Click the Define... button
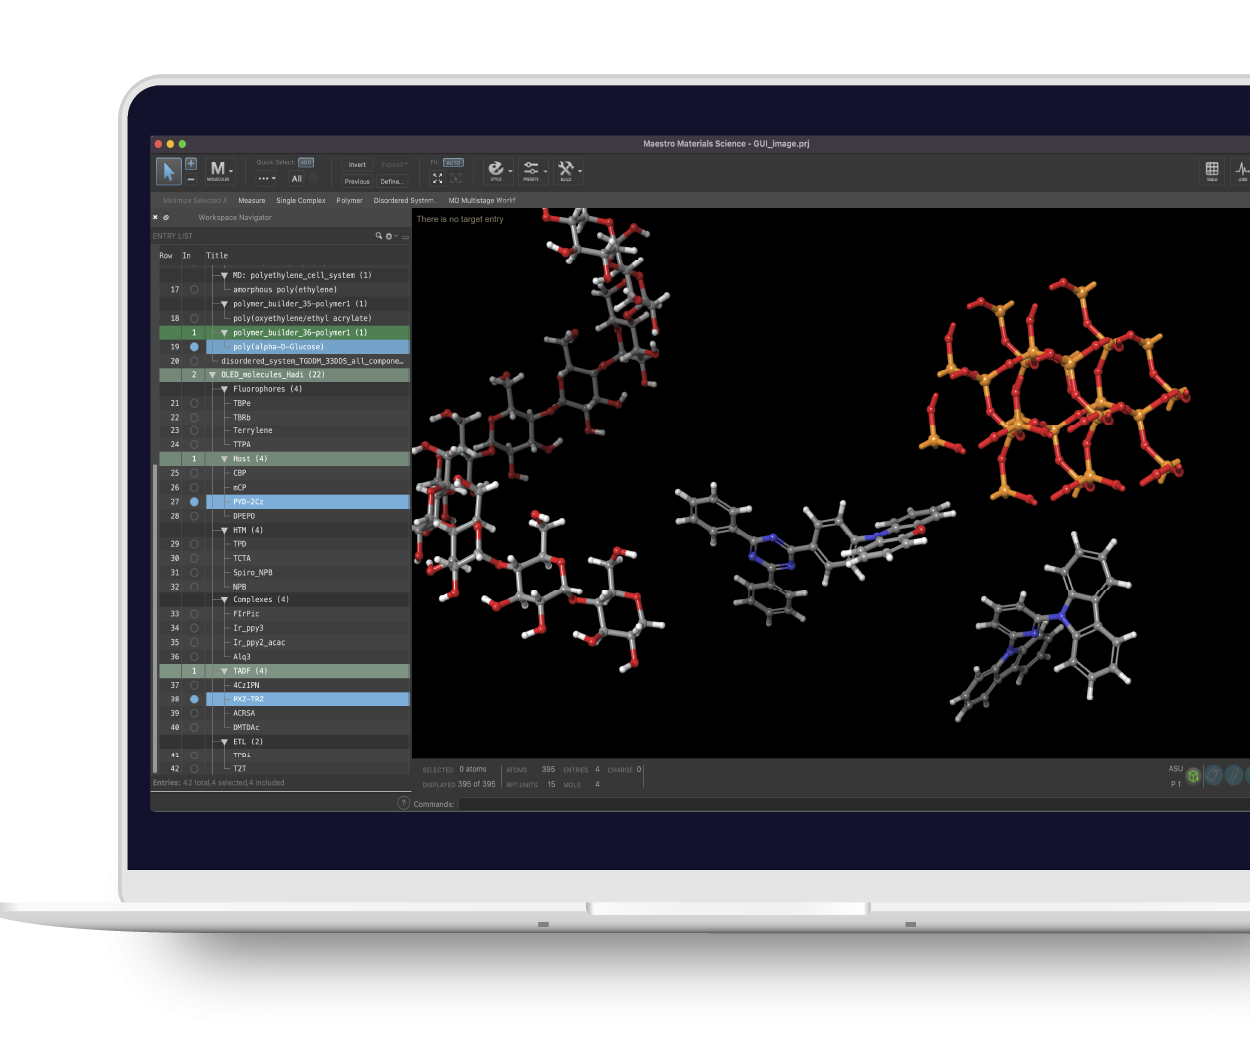This screenshot has width=1250, height=1043. pos(392,182)
